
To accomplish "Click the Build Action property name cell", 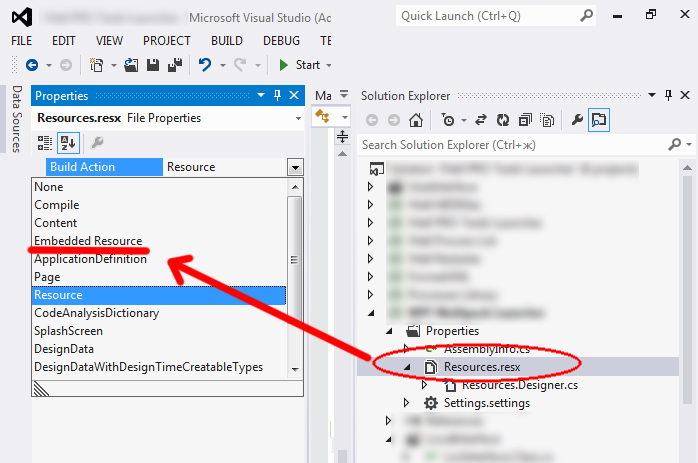I will (x=104, y=167).
